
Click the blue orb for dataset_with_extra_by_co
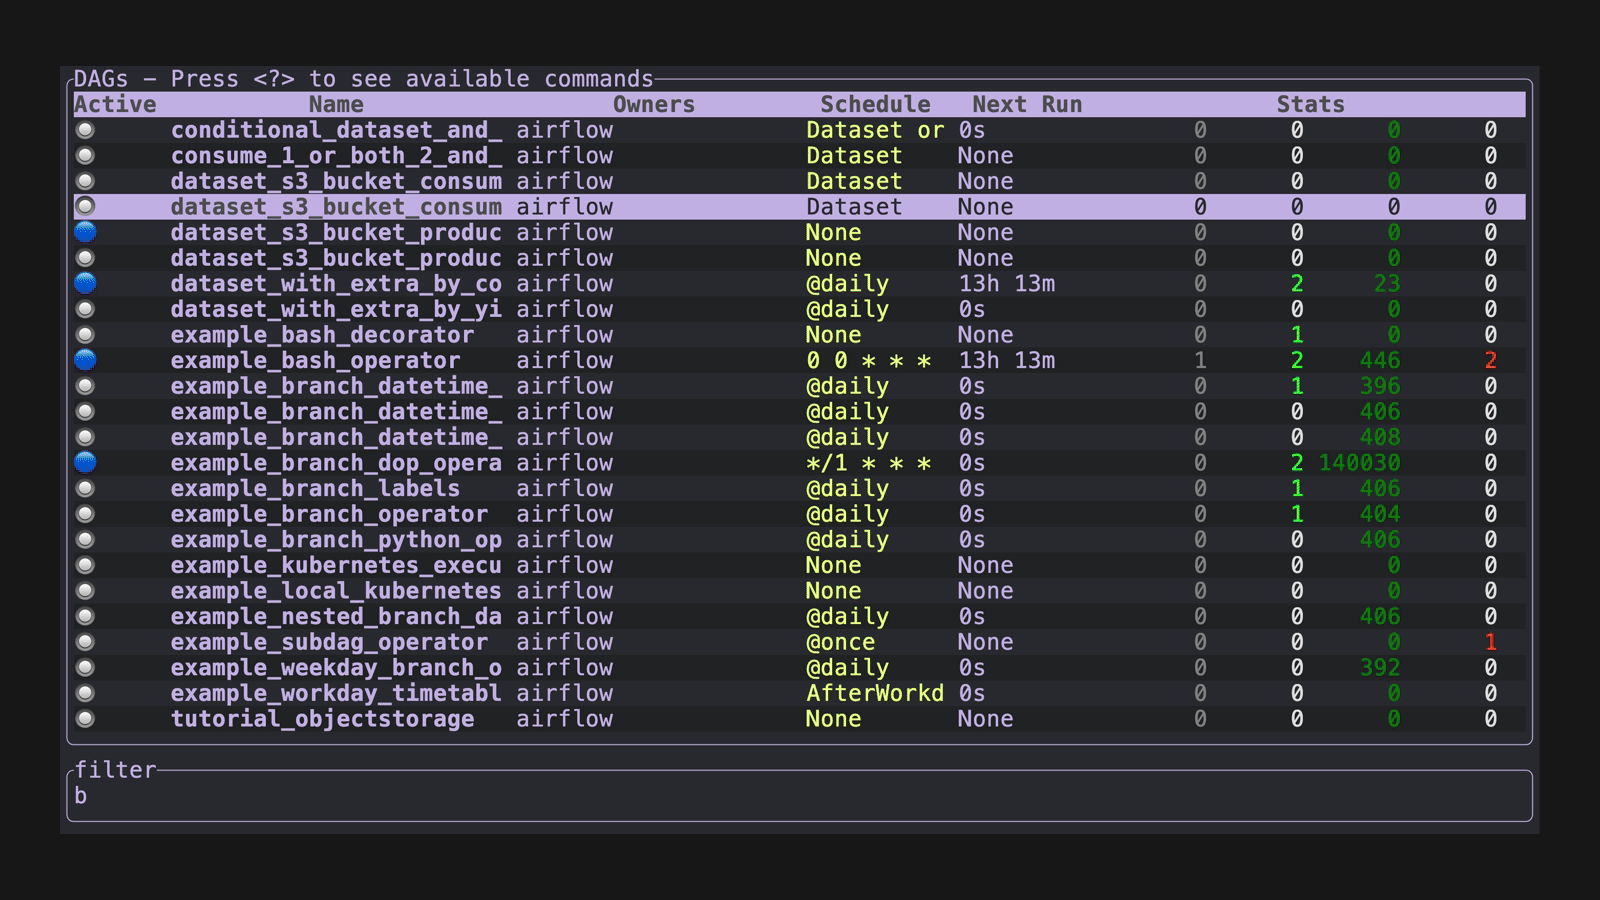85,283
